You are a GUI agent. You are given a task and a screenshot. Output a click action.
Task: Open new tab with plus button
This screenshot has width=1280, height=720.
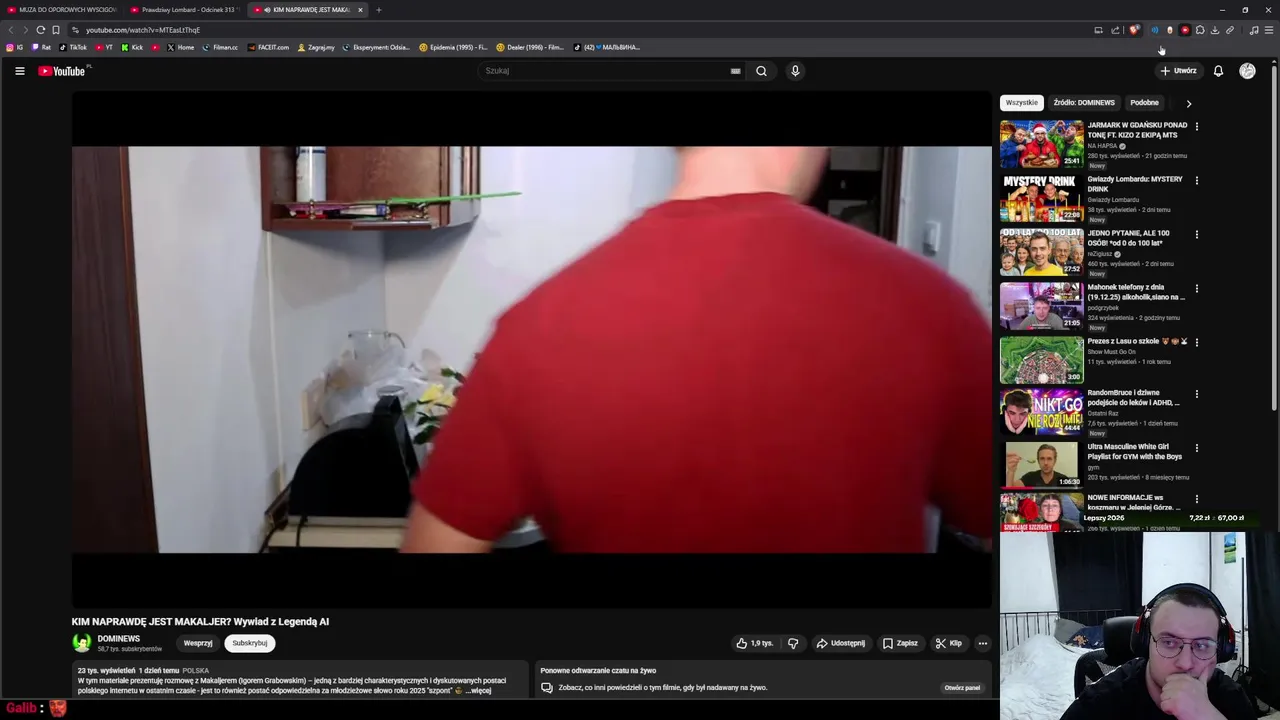tap(378, 10)
